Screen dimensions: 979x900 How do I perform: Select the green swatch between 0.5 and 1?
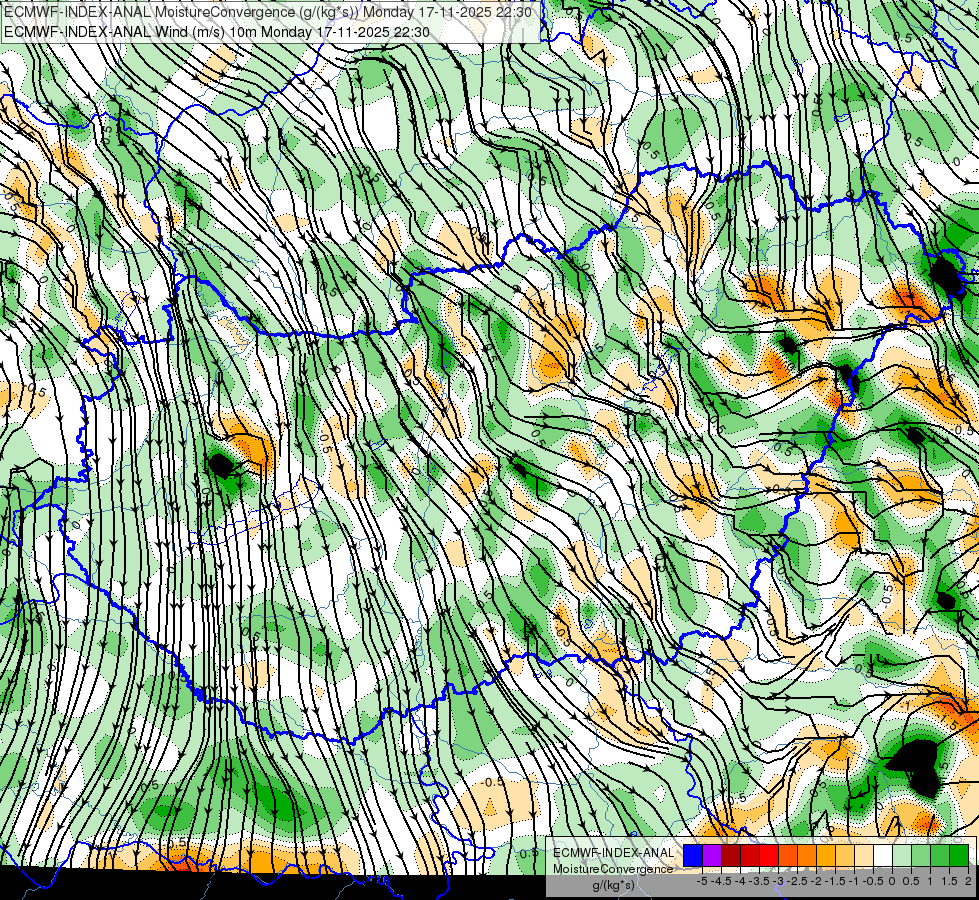click(x=921, y=856)
